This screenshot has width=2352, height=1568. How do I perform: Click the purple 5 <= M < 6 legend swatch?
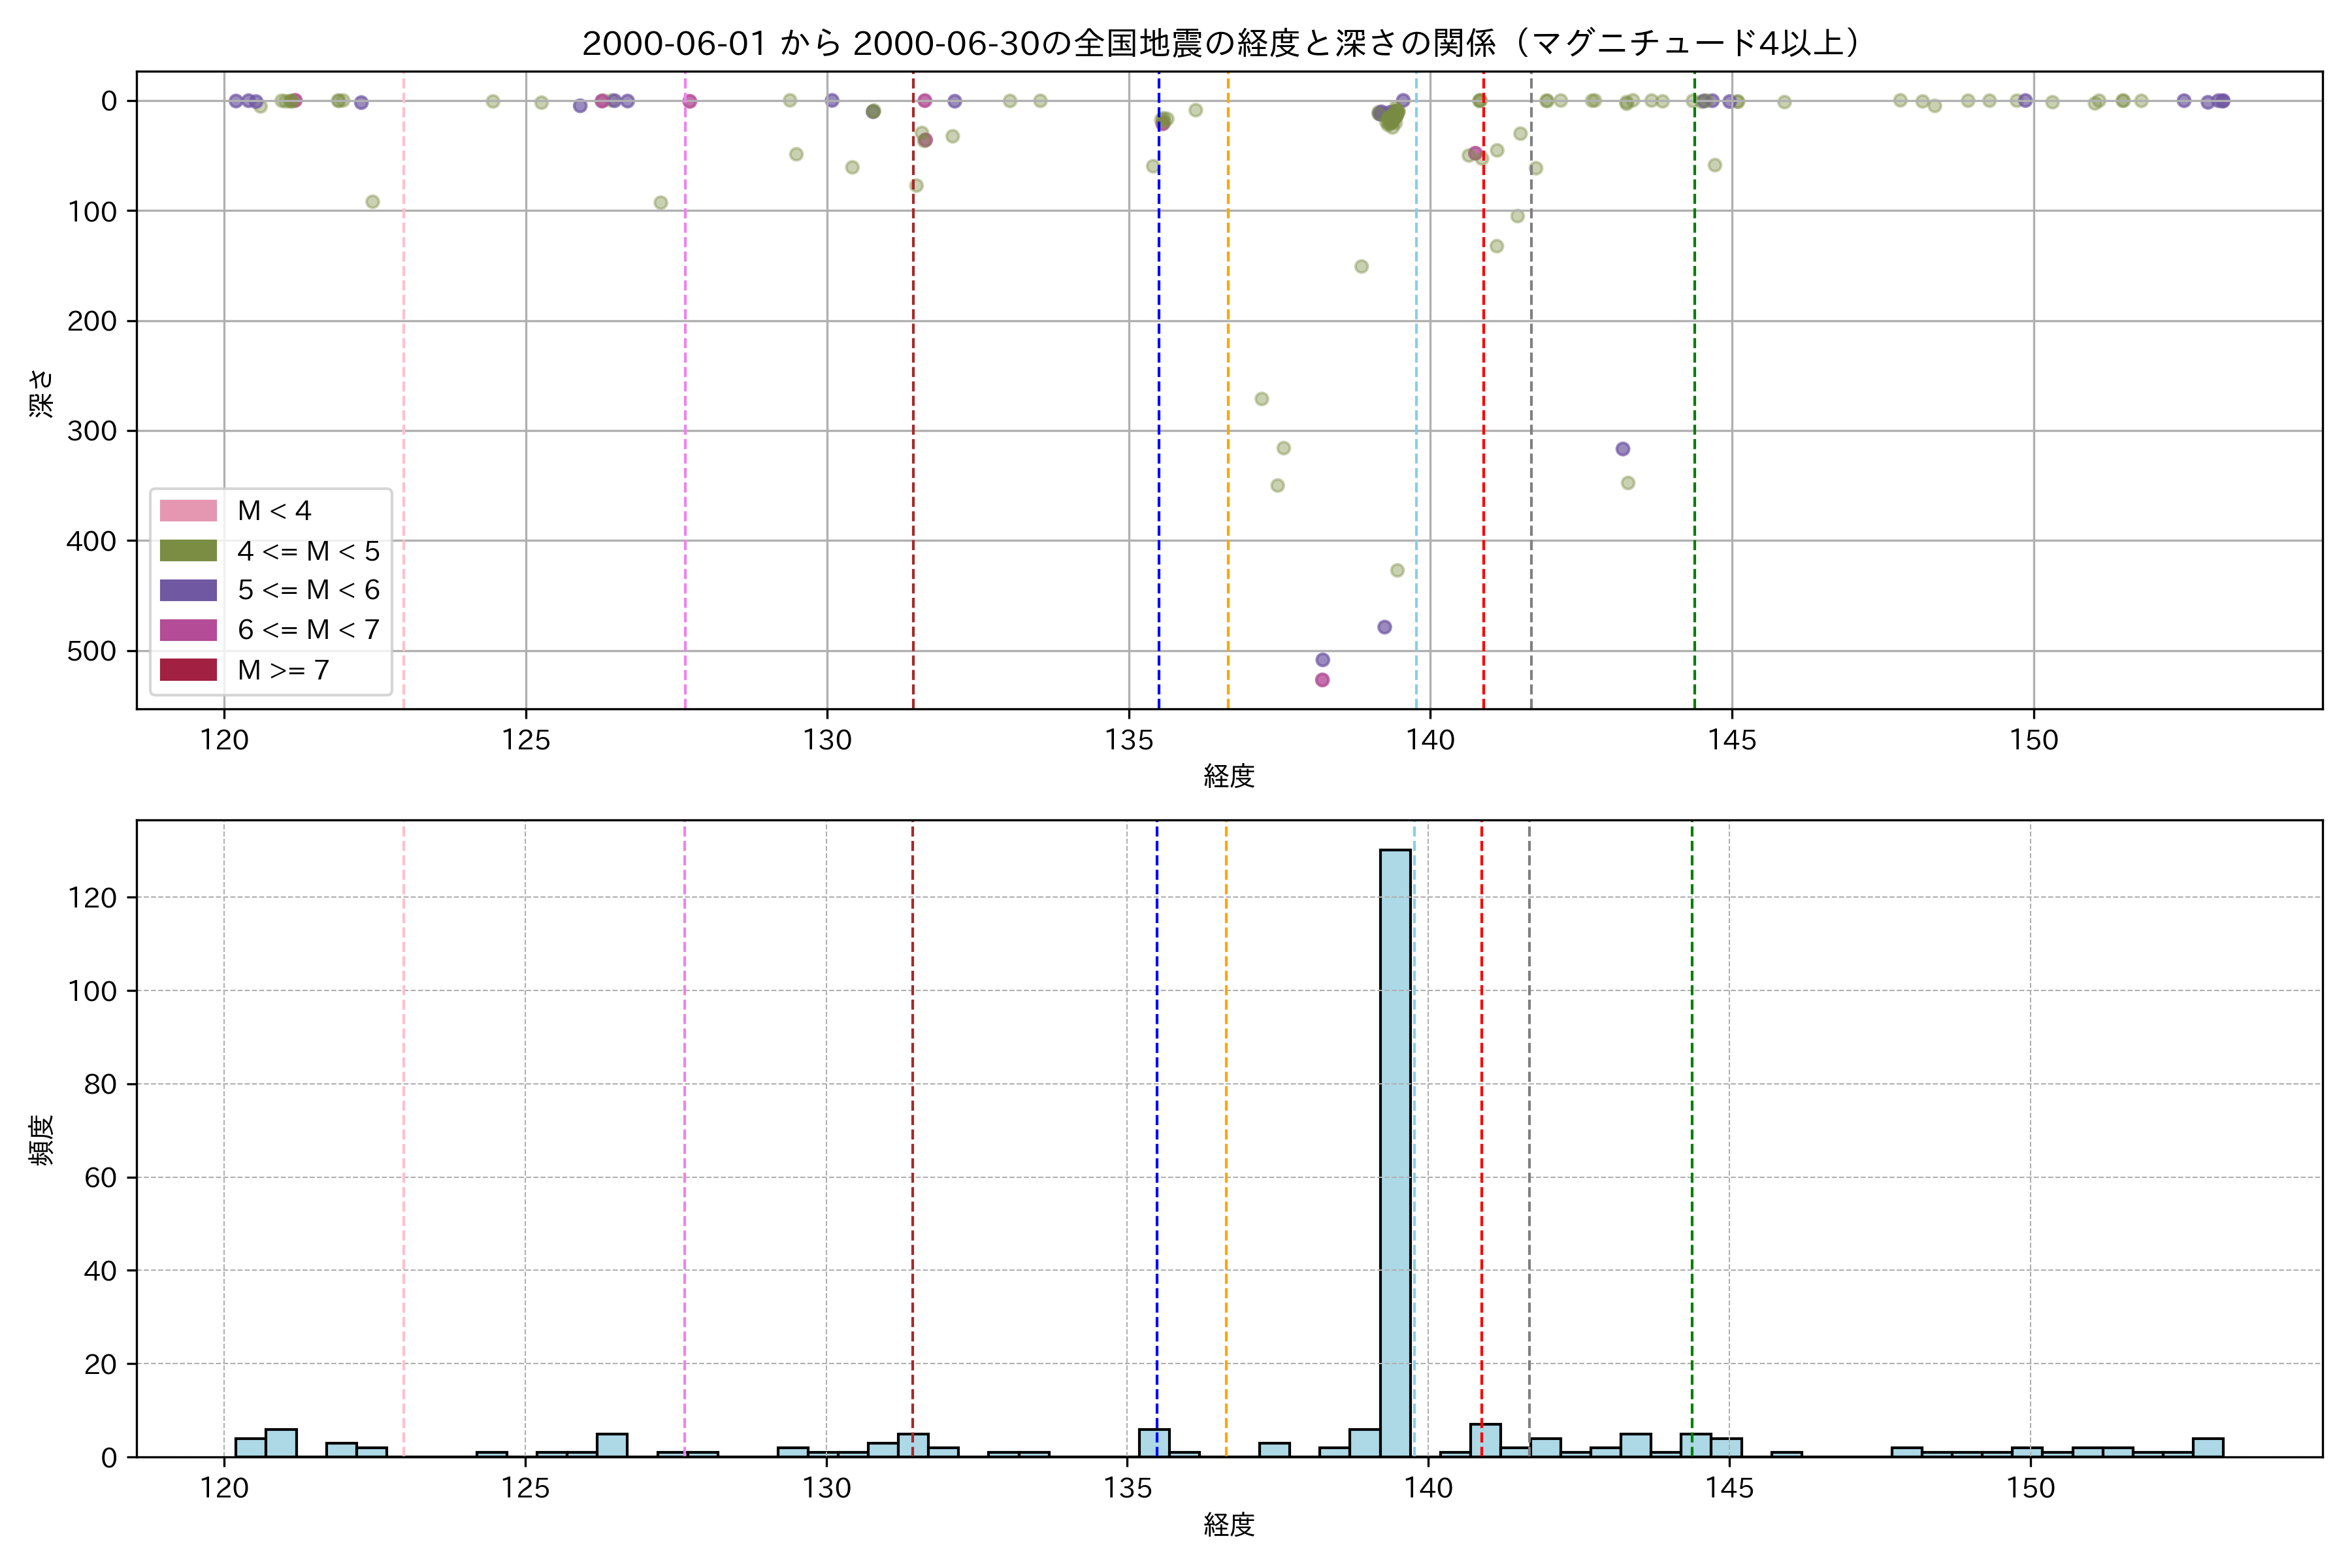pos(188,590)
